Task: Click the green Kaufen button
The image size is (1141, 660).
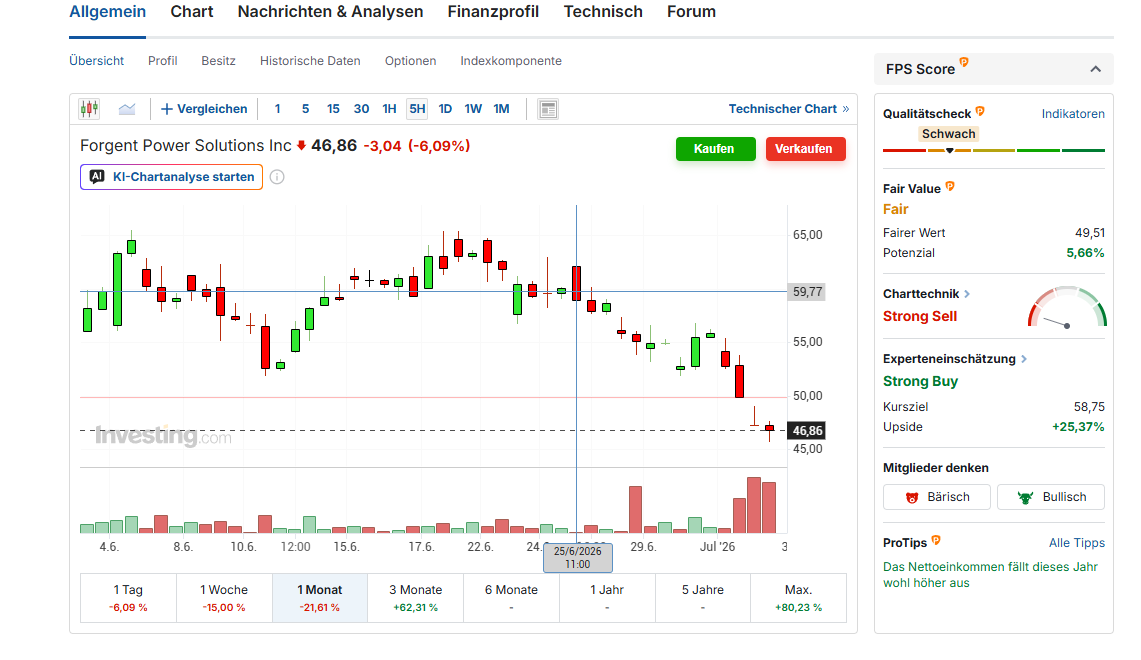Action: 716,148
